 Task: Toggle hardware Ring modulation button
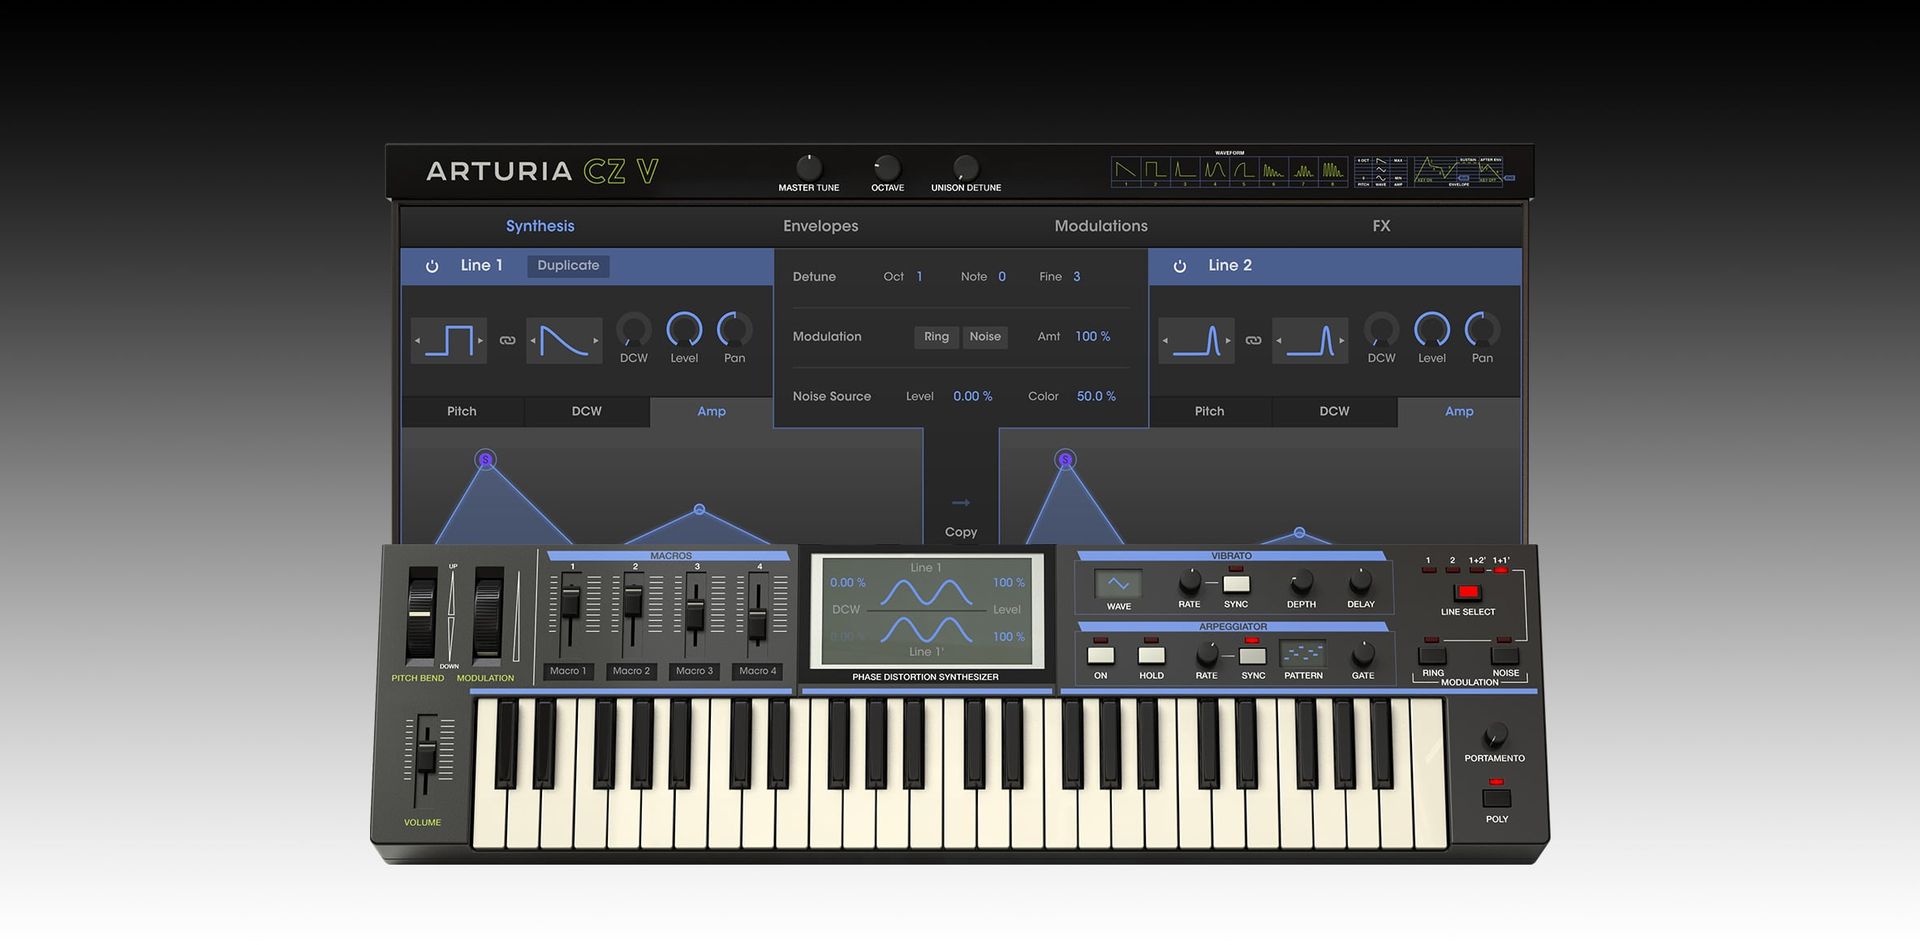(1432, 656)
